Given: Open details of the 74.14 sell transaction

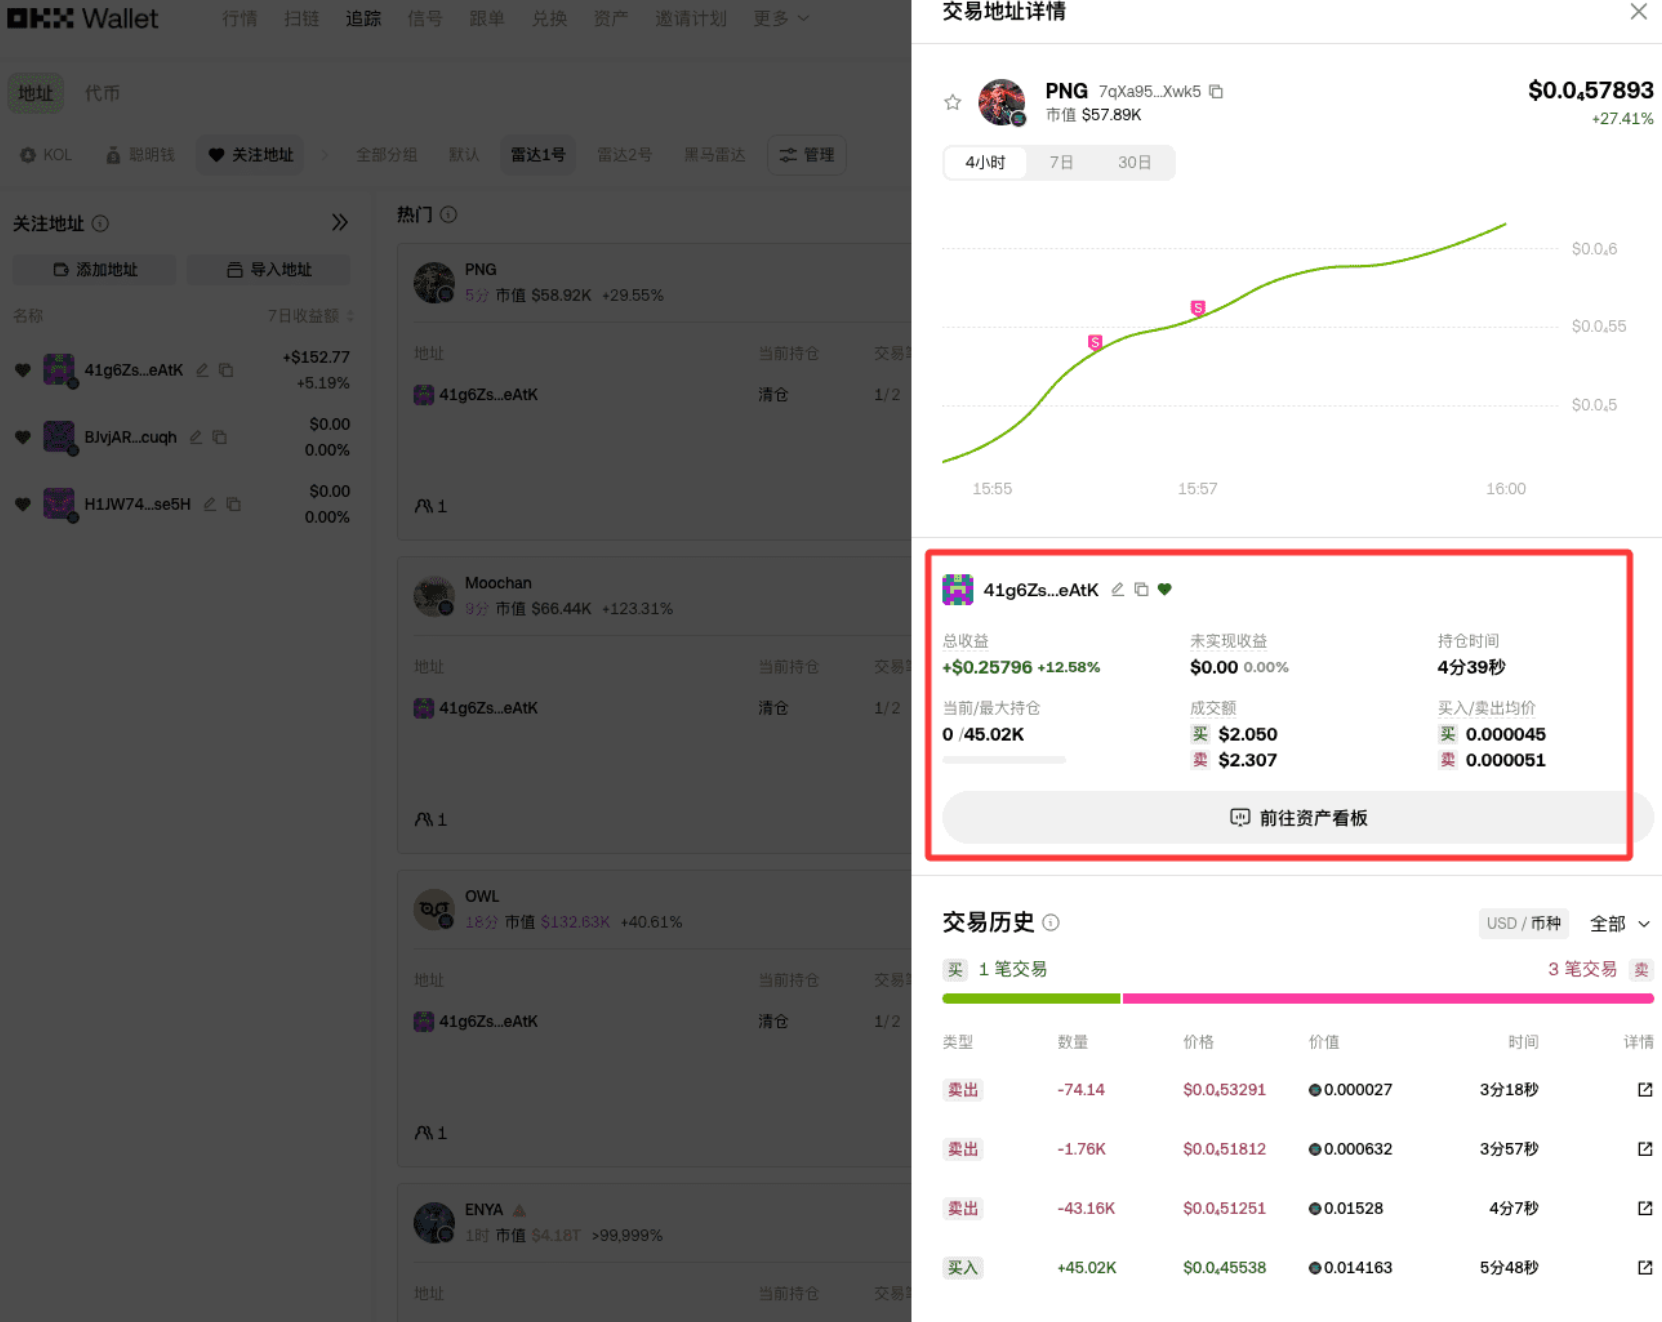Looking at the screenshot, I should pyautogui.click(x=1644, y=1089).
